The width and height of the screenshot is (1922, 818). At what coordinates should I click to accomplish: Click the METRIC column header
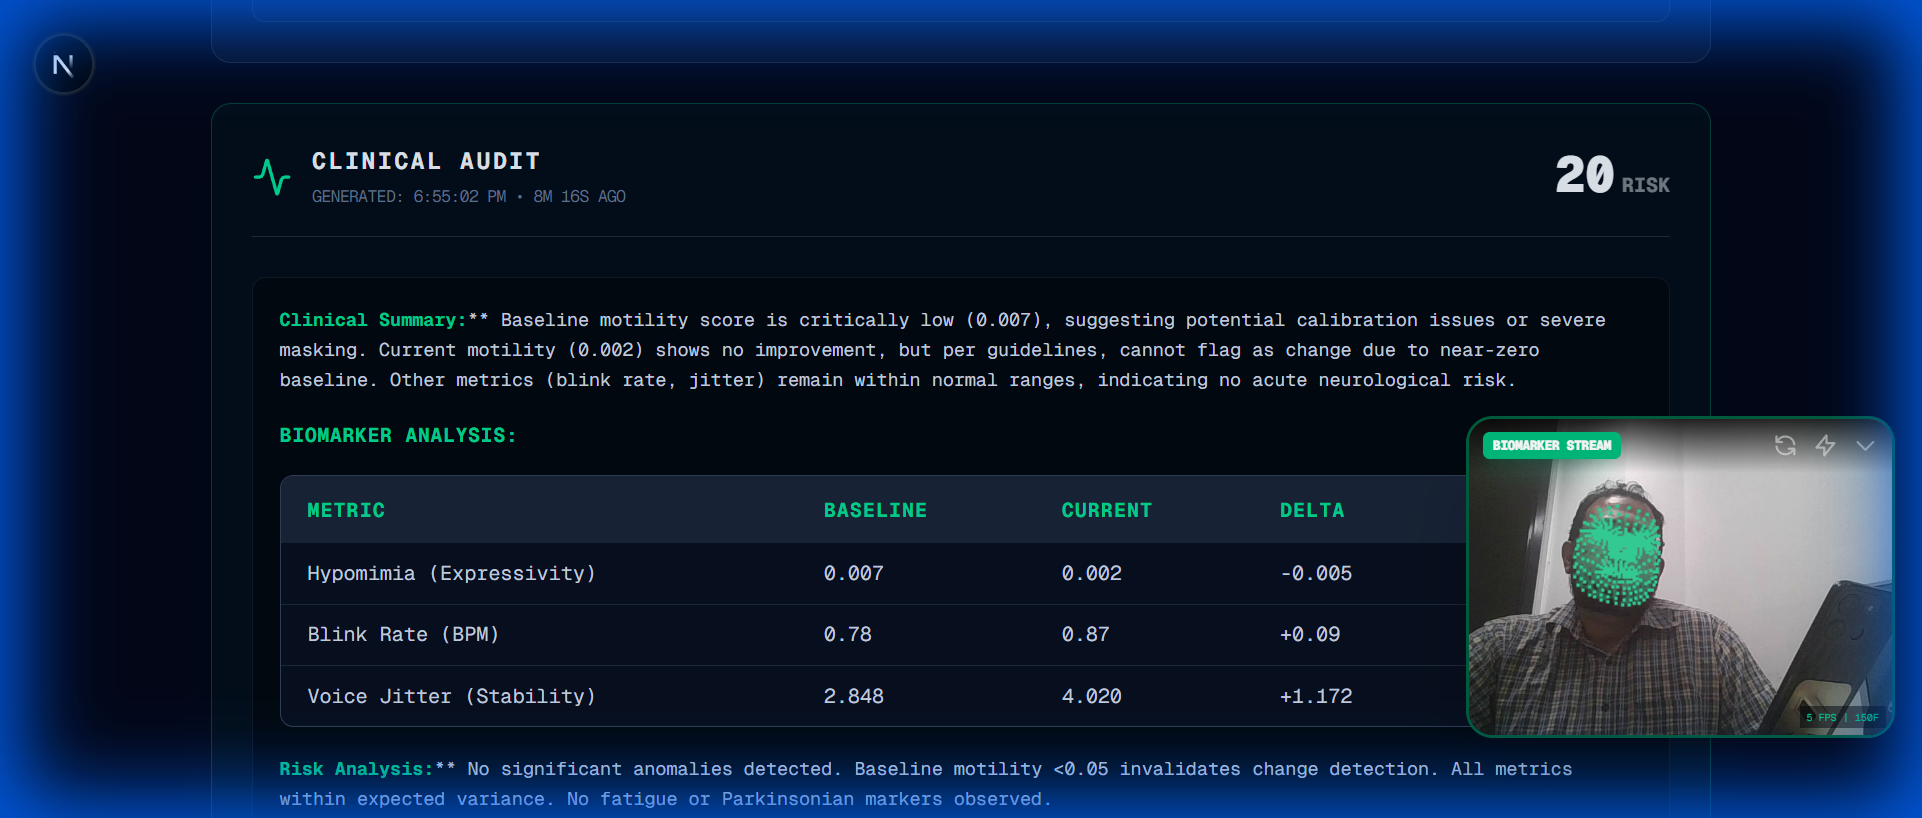point(346,510)
